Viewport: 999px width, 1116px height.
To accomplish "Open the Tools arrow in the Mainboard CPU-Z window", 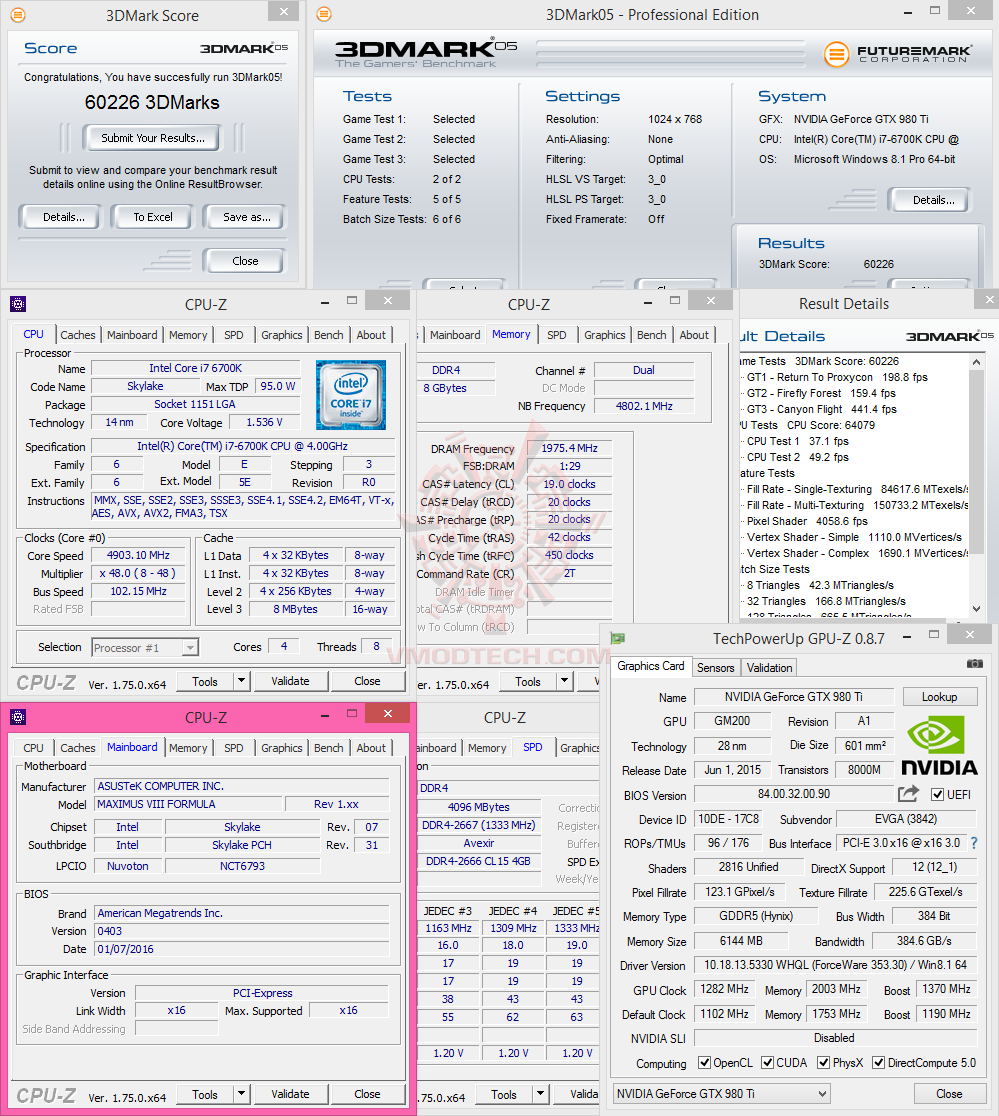I will coord(242,1094).
